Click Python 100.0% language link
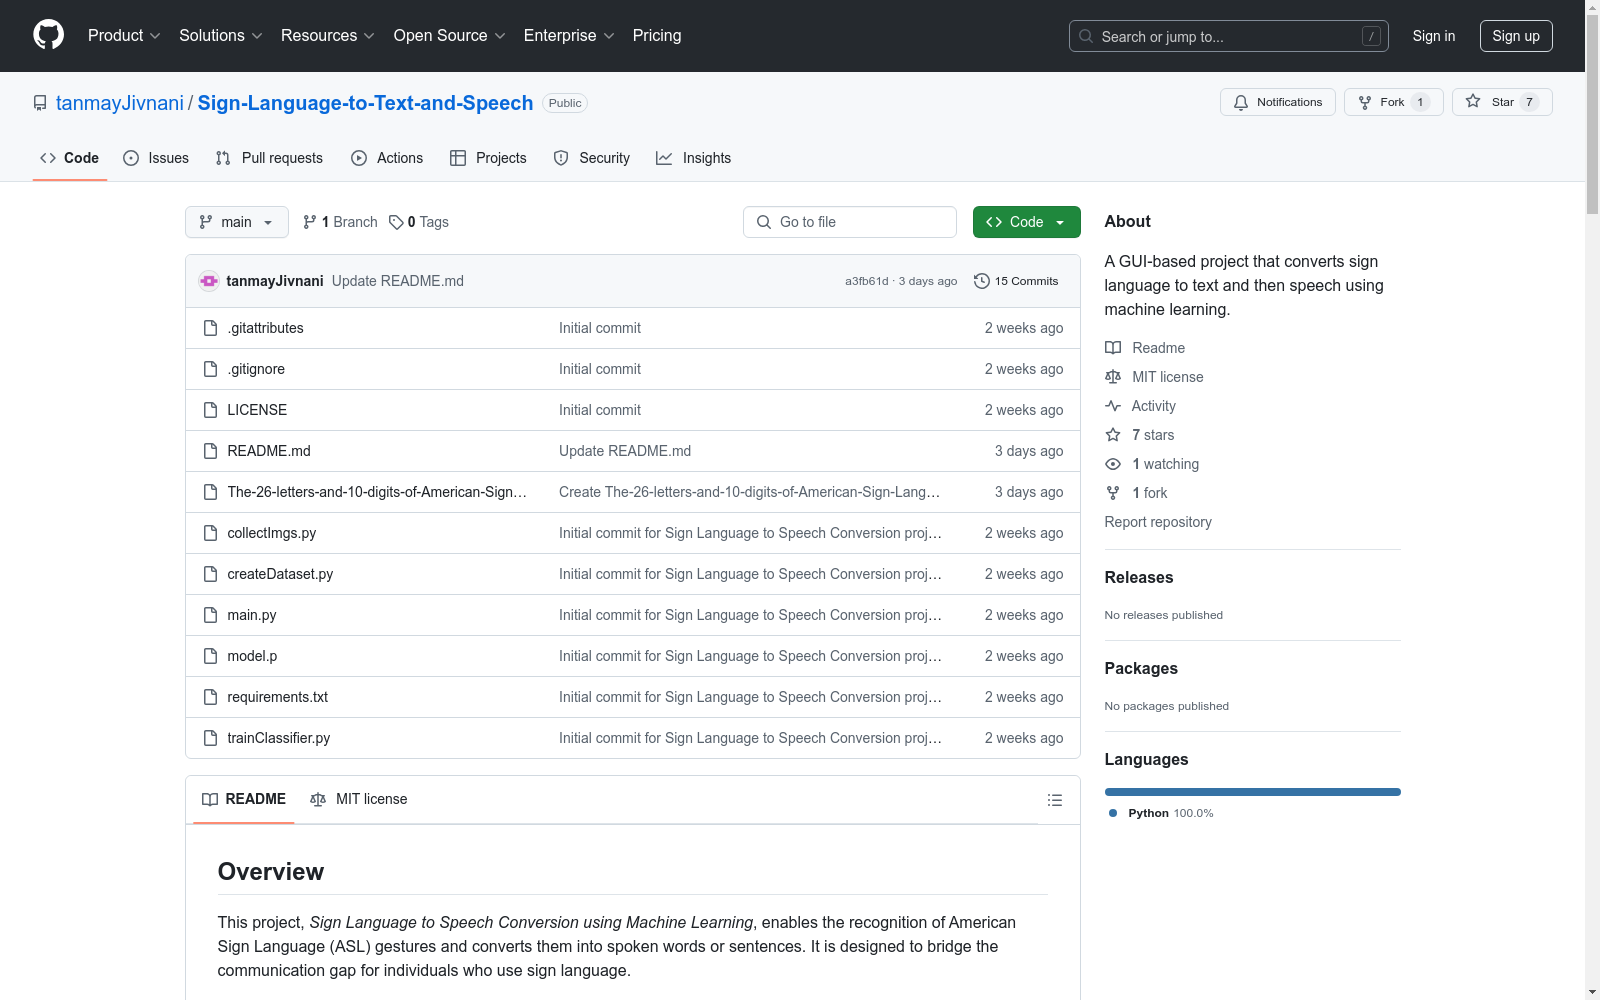 1161,813
